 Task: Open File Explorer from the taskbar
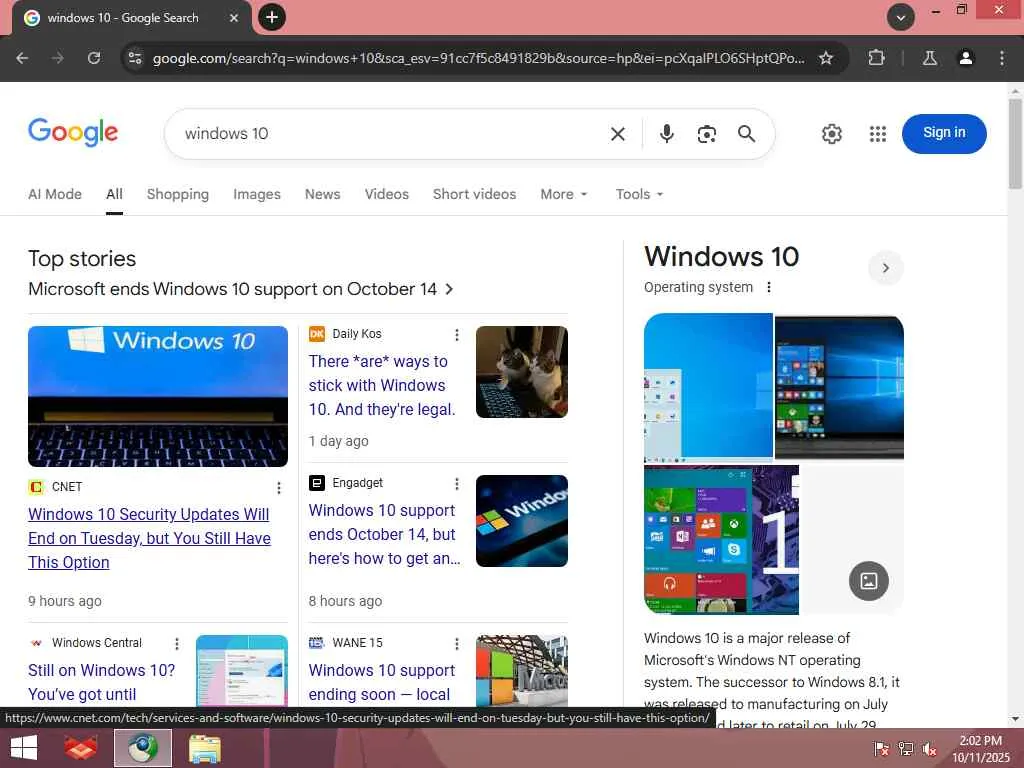coord(204,748)
